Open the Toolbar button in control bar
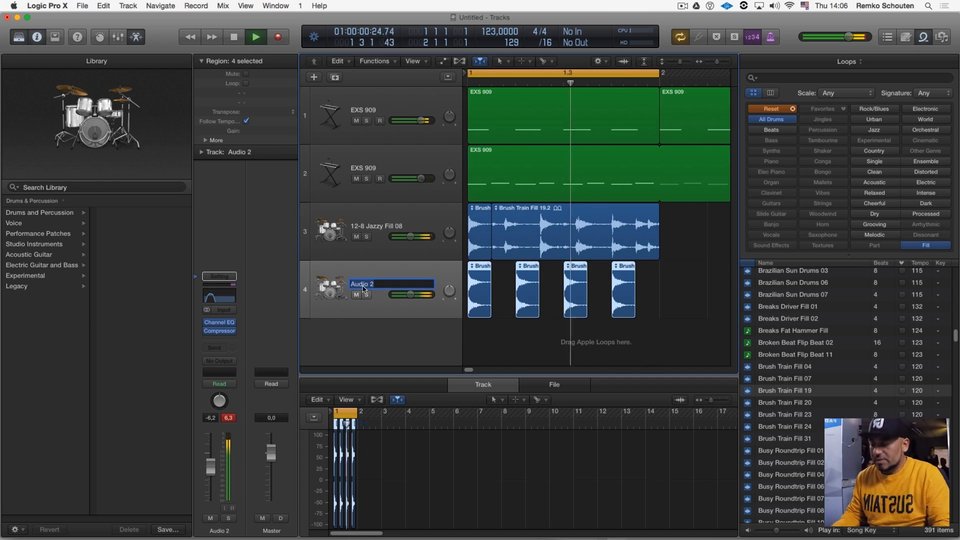Screen dimensions: 960x540 tap(54, 37)
